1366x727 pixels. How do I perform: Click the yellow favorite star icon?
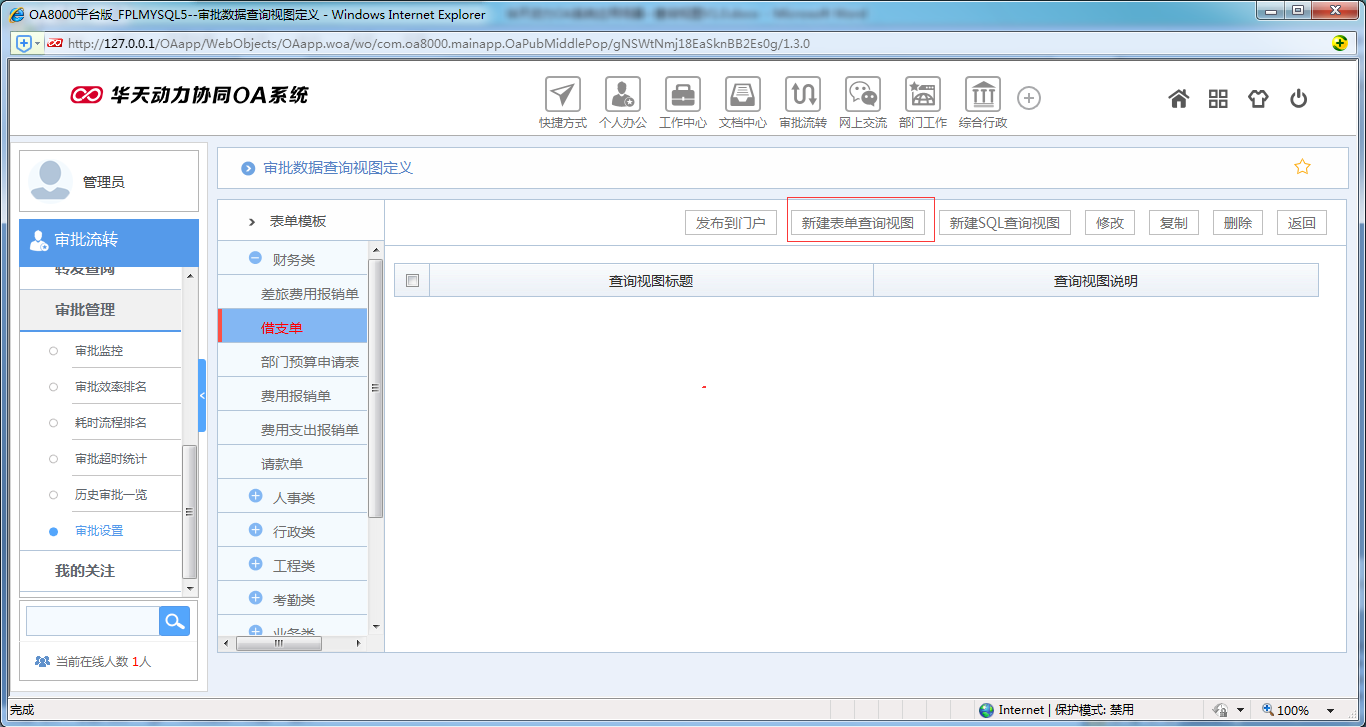tap(1302, 167)
